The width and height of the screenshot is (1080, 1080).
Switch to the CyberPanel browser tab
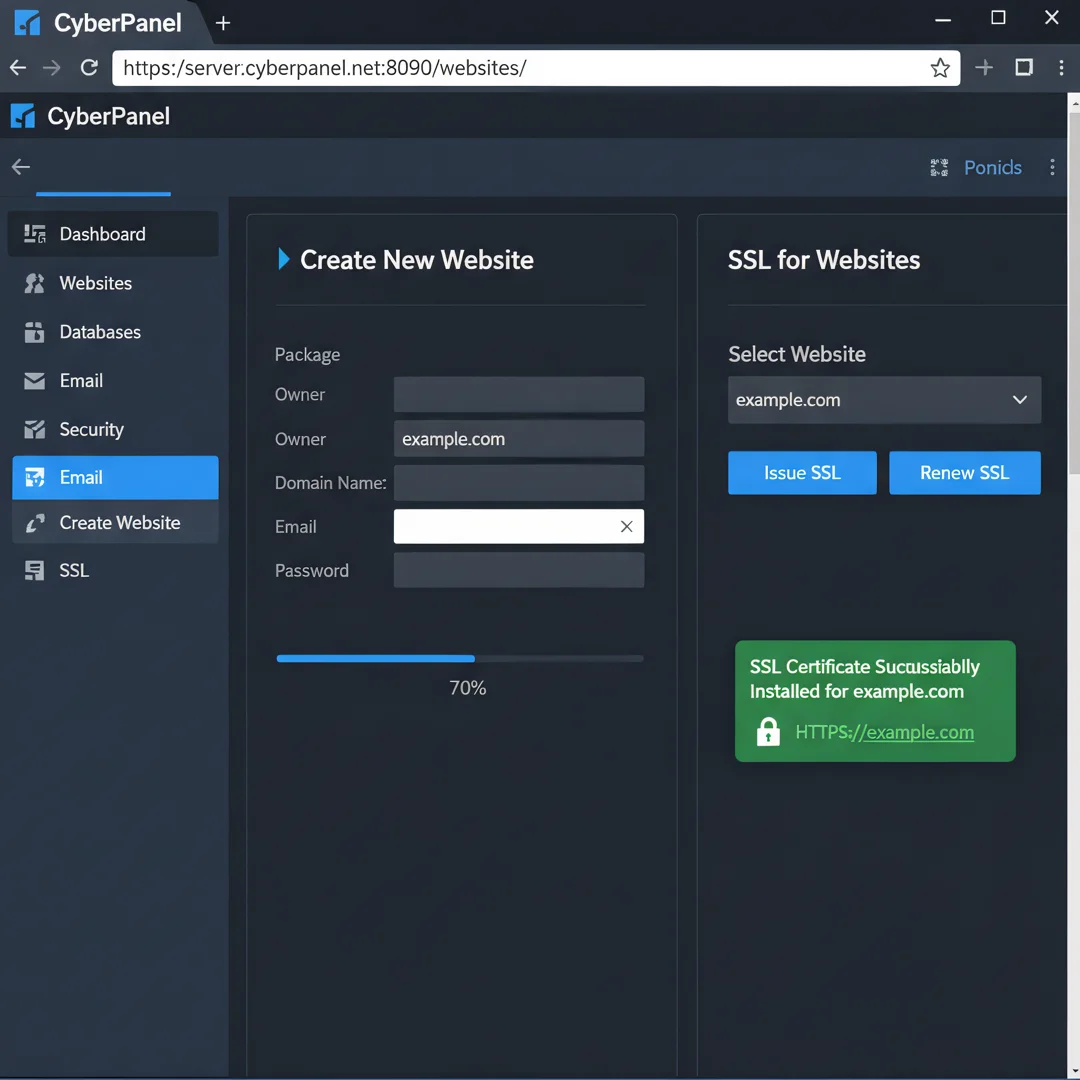pyautogui.click(x=103, y=23)
